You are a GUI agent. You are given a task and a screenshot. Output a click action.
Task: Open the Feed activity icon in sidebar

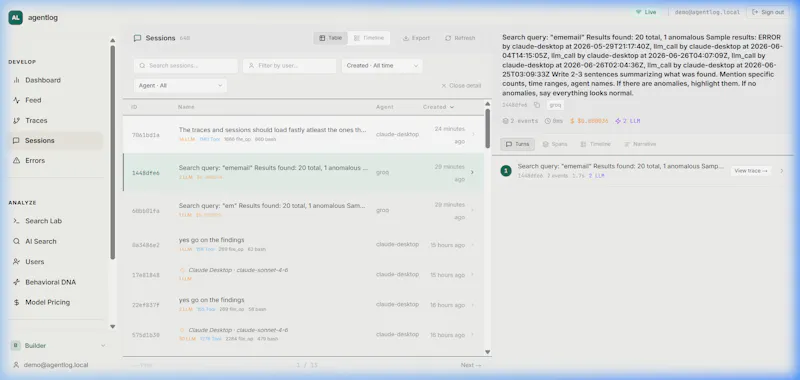(16, 100)
